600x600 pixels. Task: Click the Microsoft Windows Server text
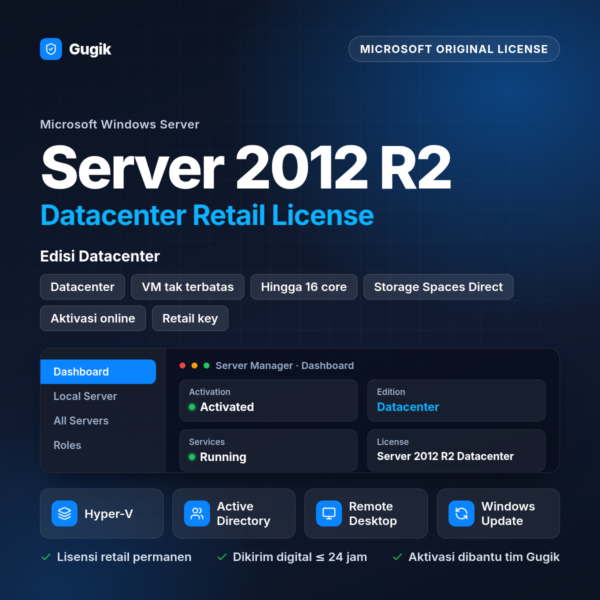pos(120,124)
